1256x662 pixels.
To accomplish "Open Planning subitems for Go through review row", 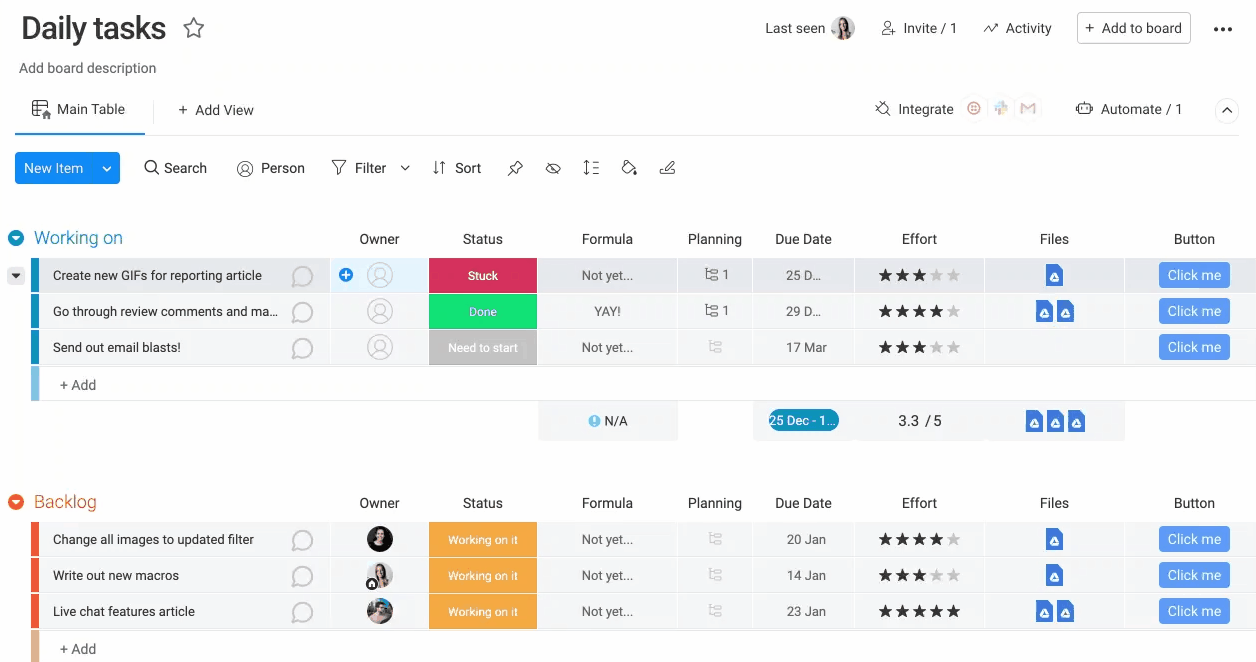I will click(x=716, y=311).
